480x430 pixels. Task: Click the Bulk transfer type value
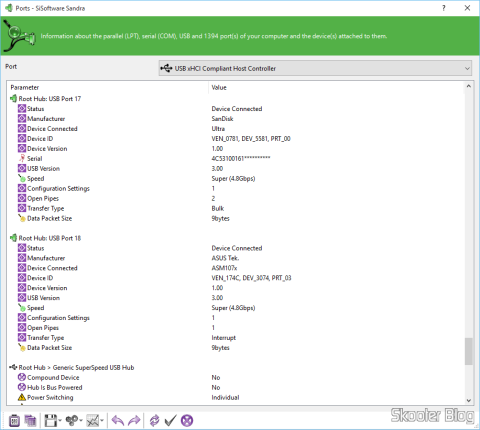[218, 208]
